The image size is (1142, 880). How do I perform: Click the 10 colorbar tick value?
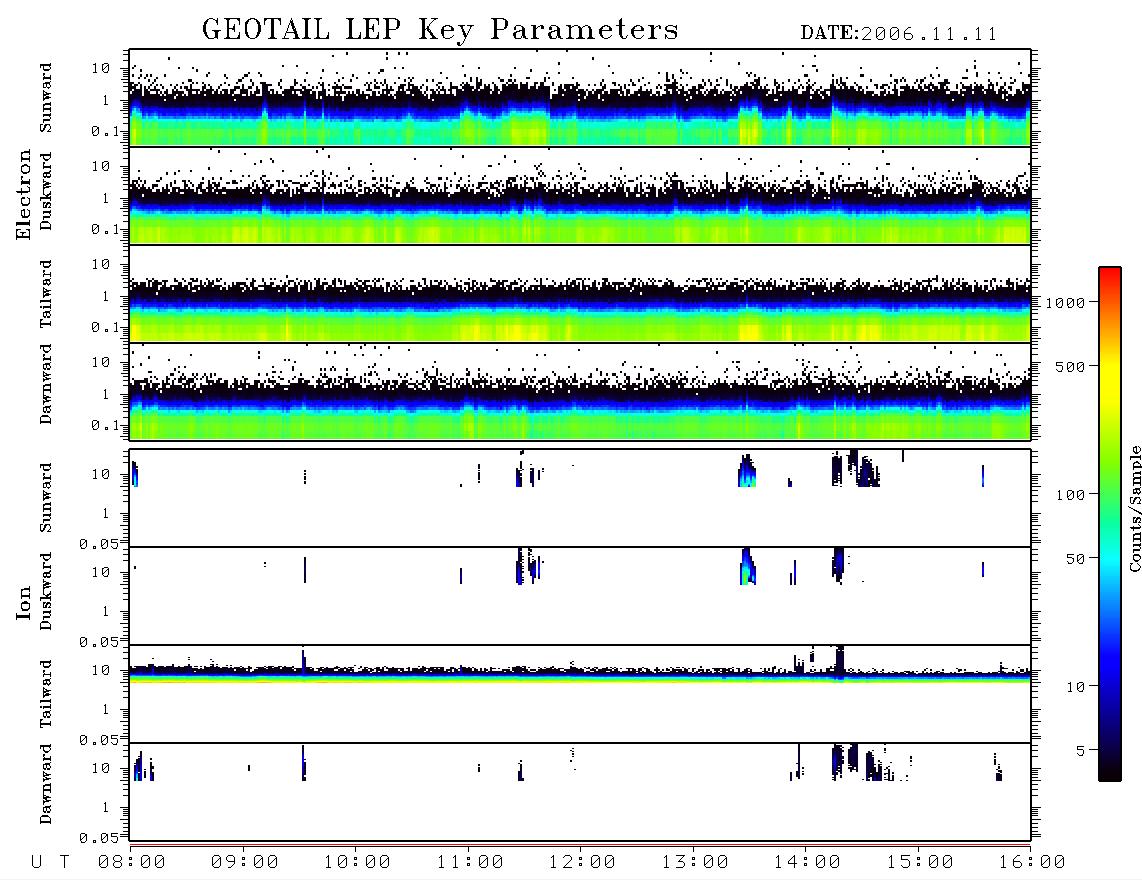(1075, 687)
